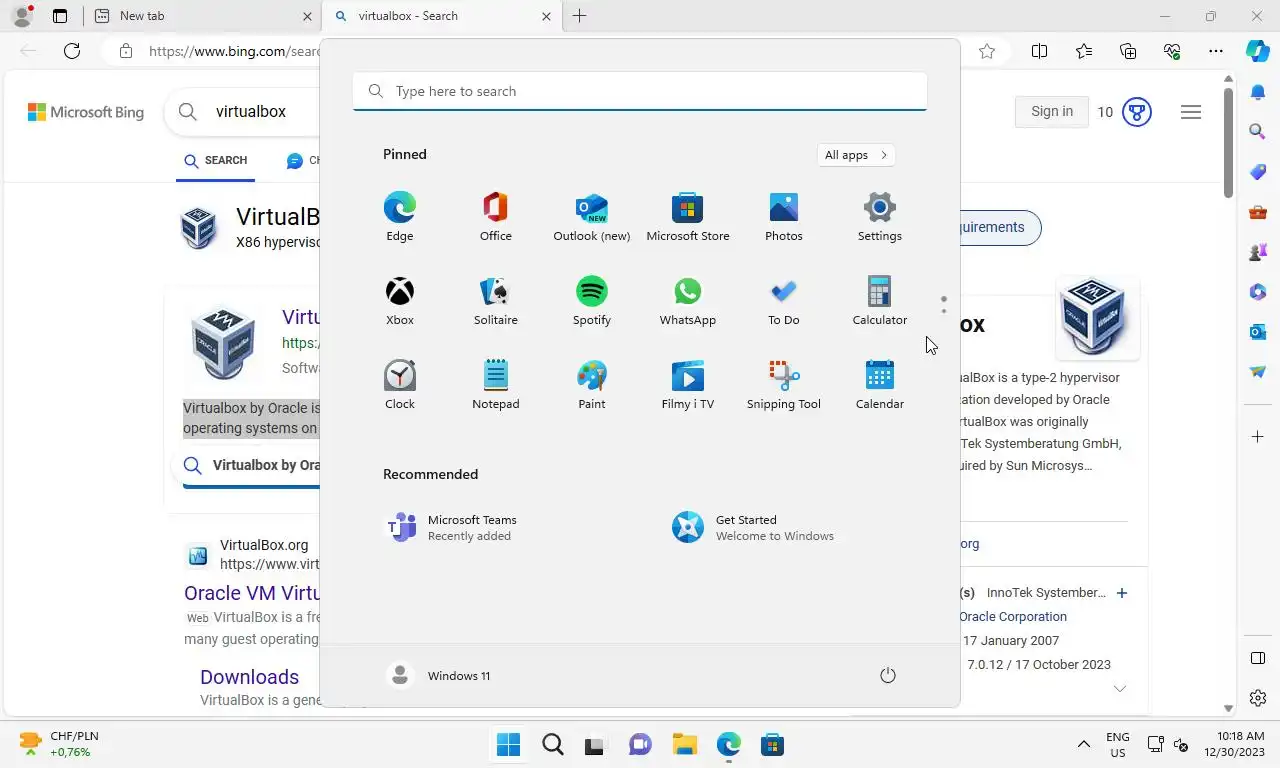1280x768 pixels.
Task: Open Chat app from the taskbar
Action: (640, 744)
